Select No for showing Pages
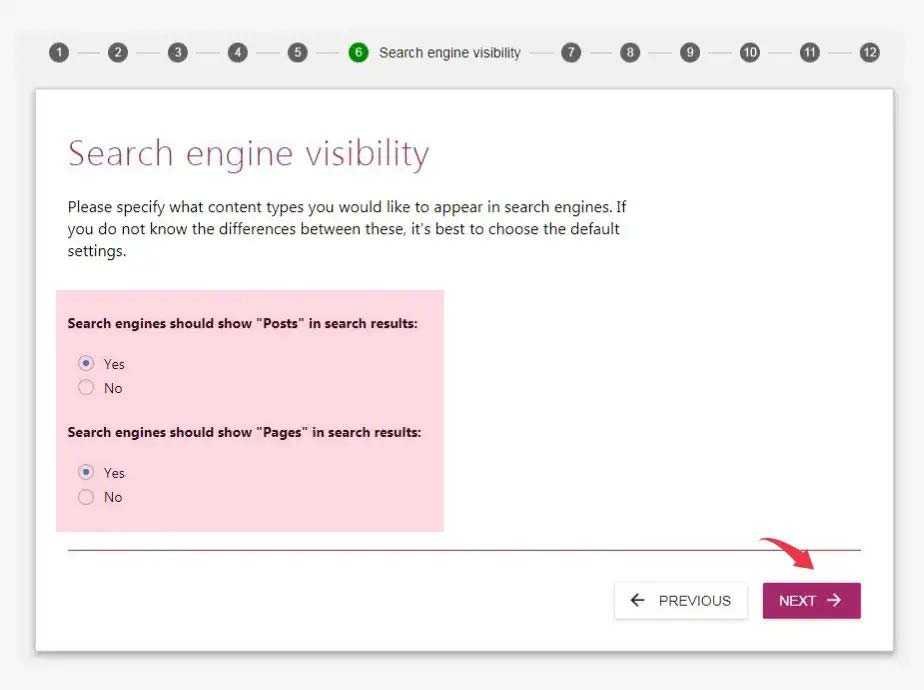Viewport: 924px width, 690px height. [86, 497]
